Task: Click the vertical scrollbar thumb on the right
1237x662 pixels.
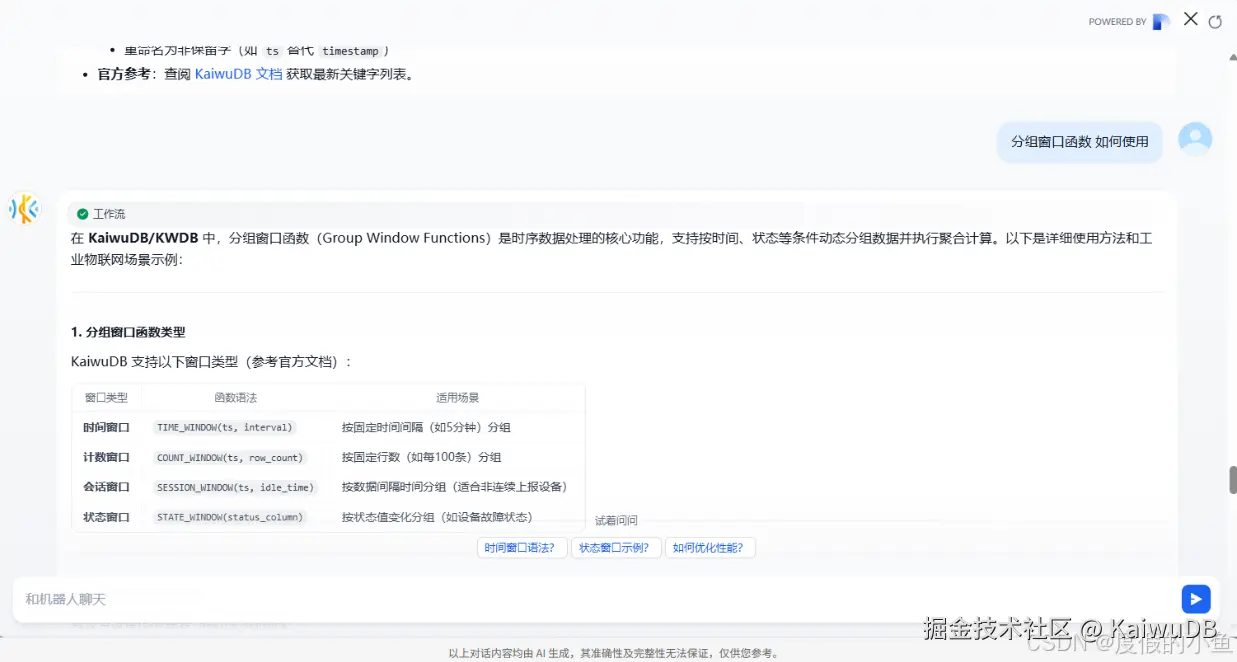Action: click(1233, 480)
